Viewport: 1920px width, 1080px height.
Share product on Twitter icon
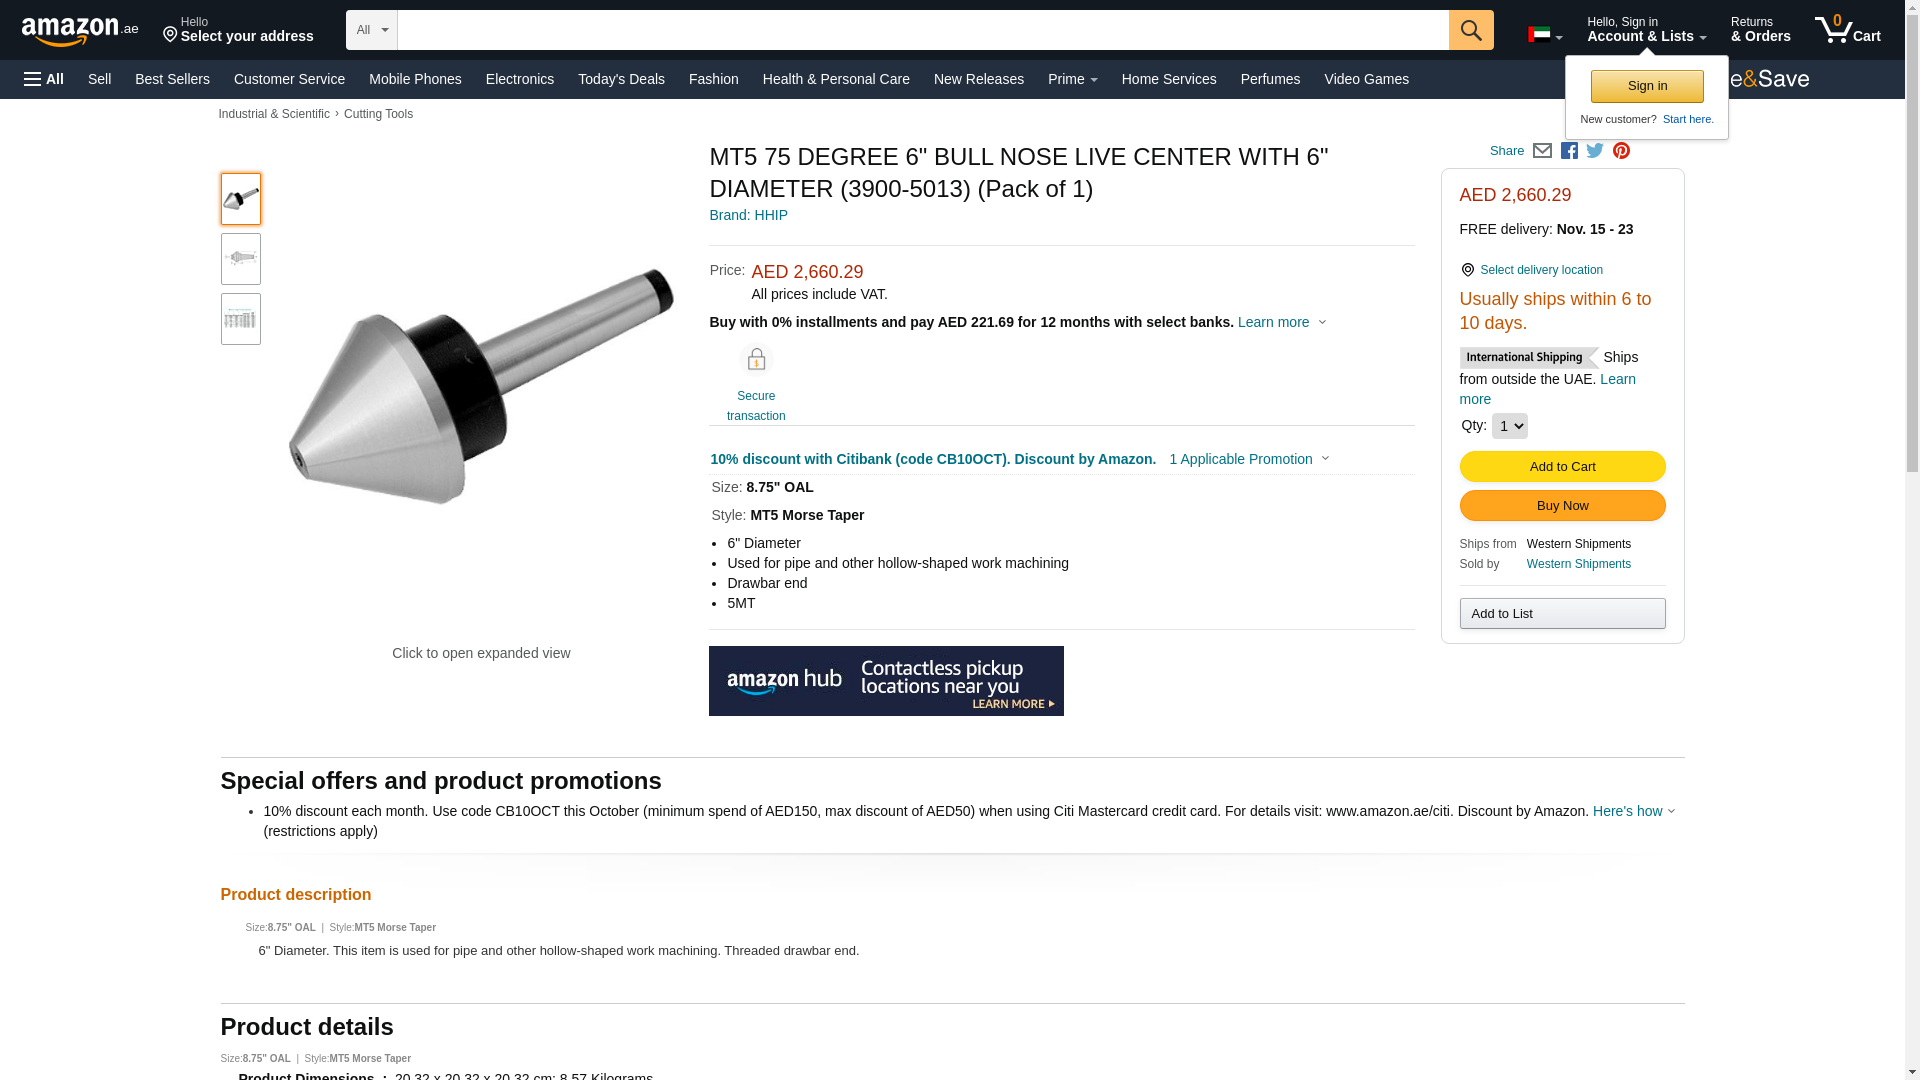click(1595, 151)
